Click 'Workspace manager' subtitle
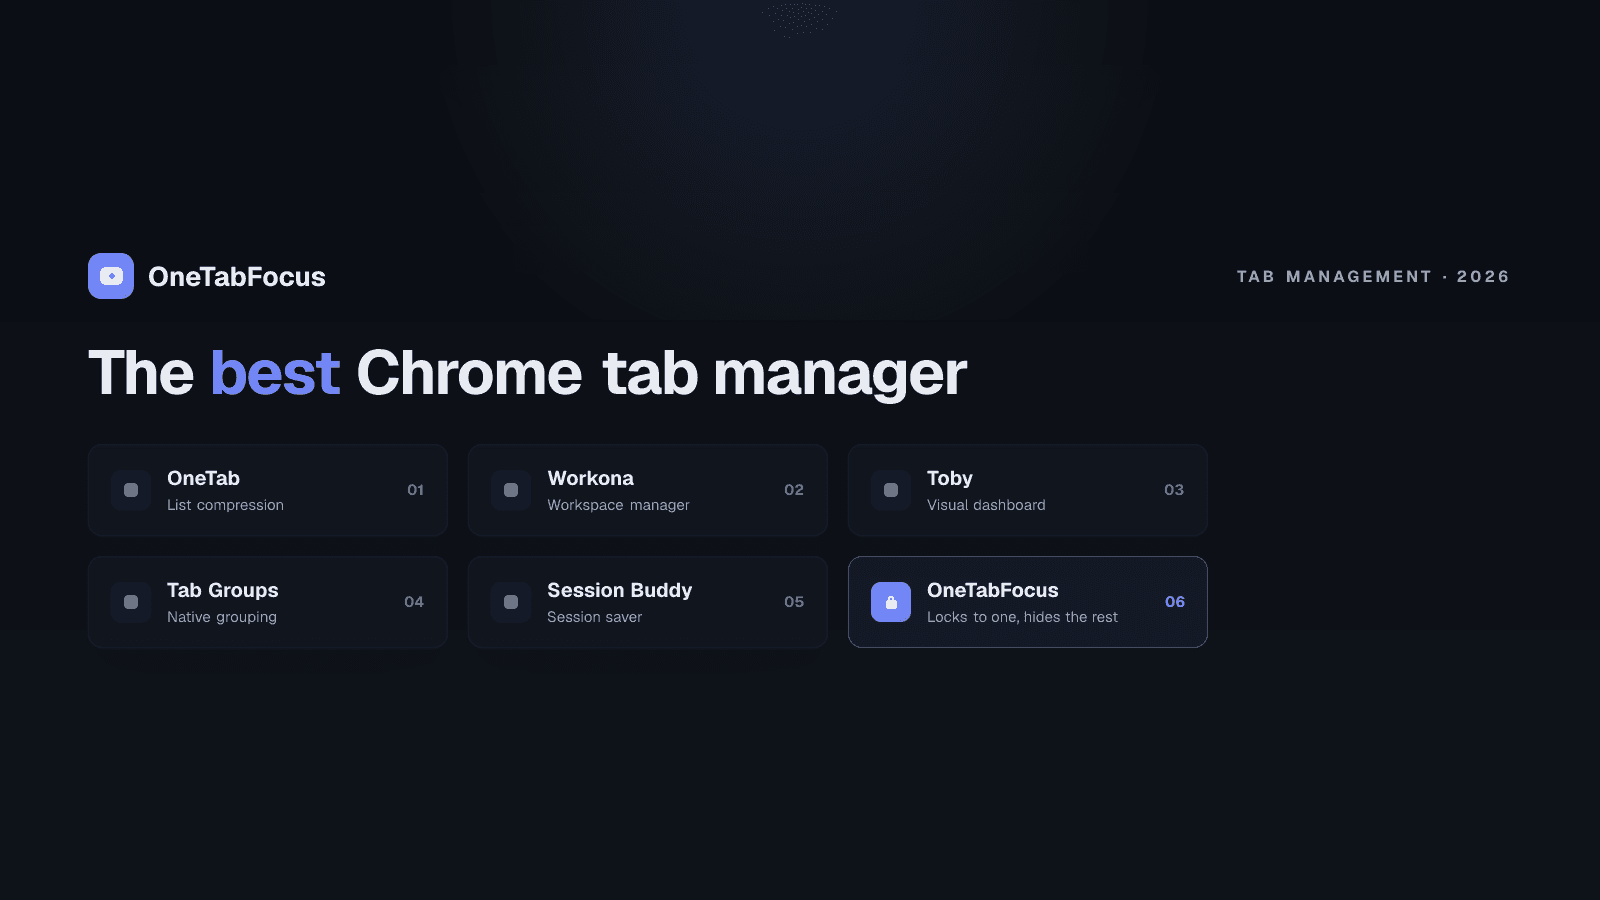Screen dimensions: 1600x900 click(618, 505)
